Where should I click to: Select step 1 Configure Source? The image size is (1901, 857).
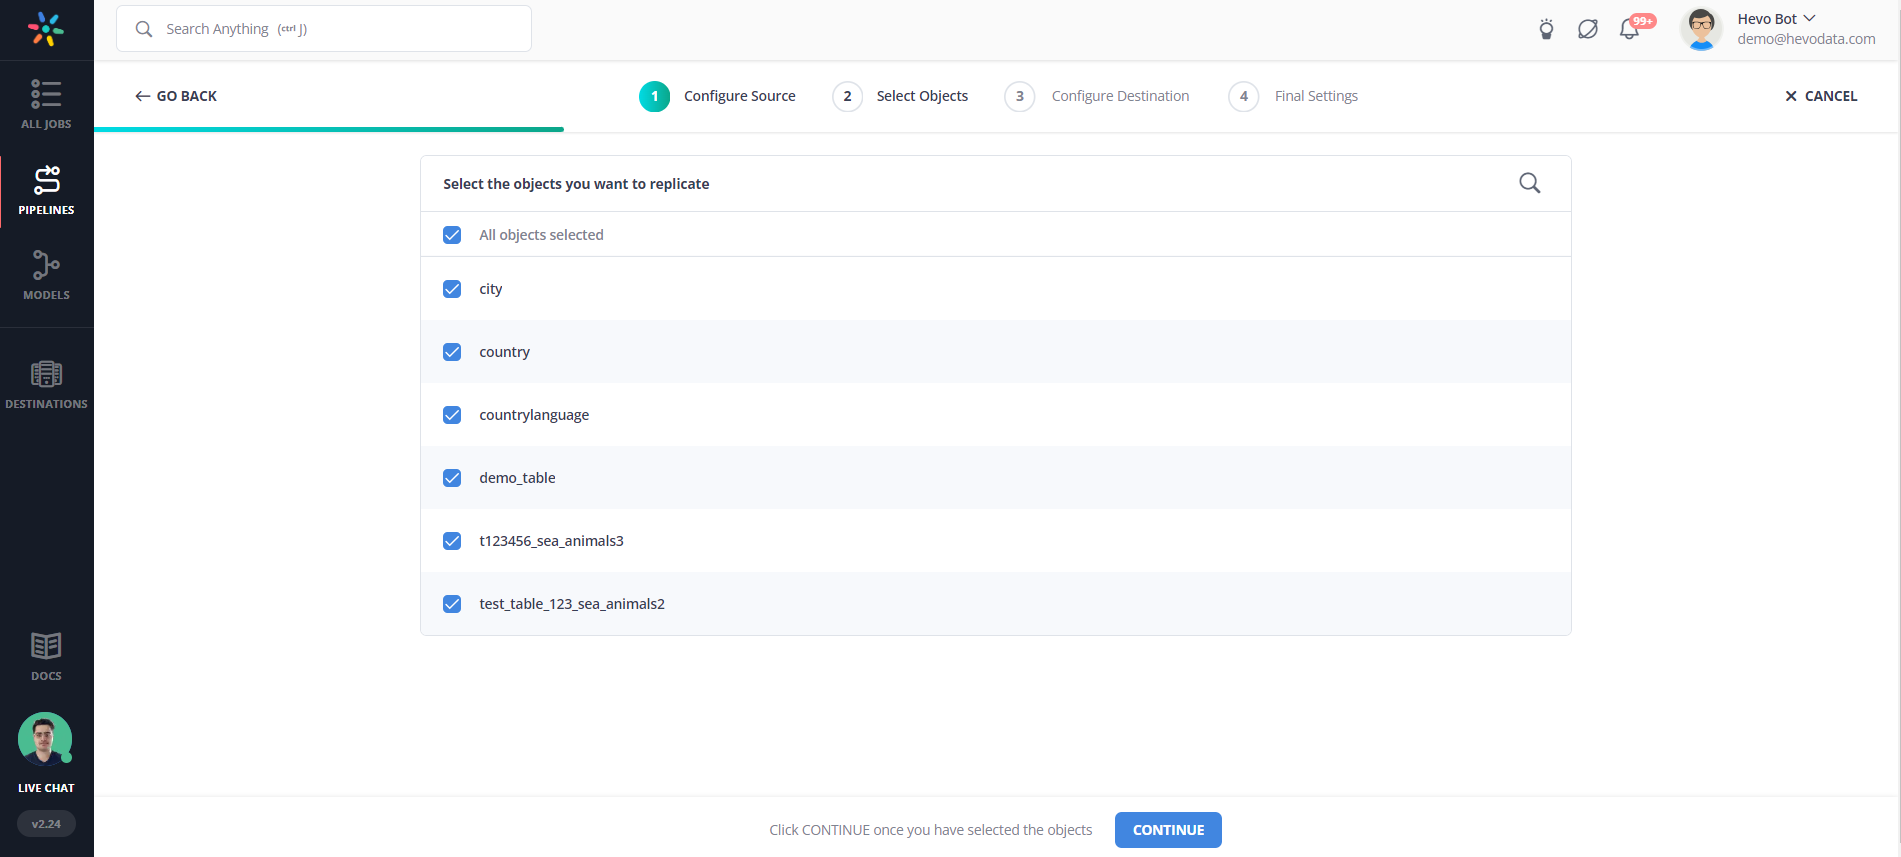(x=718, y=96)
